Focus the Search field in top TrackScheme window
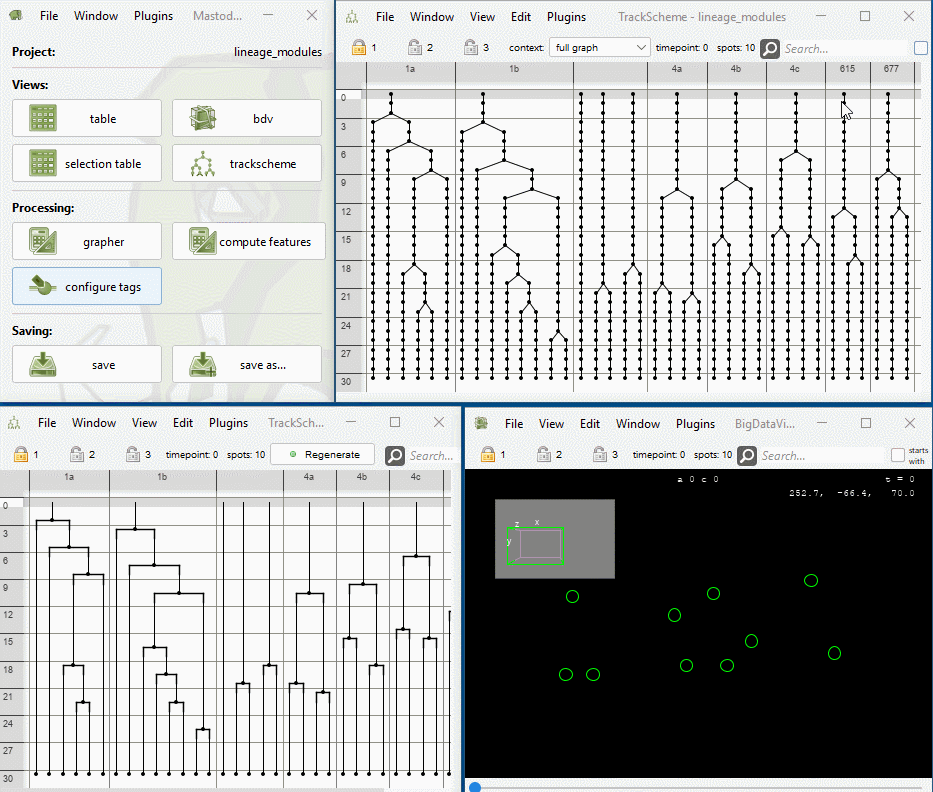Screen dimensions: 933x792 click(845, 49)
